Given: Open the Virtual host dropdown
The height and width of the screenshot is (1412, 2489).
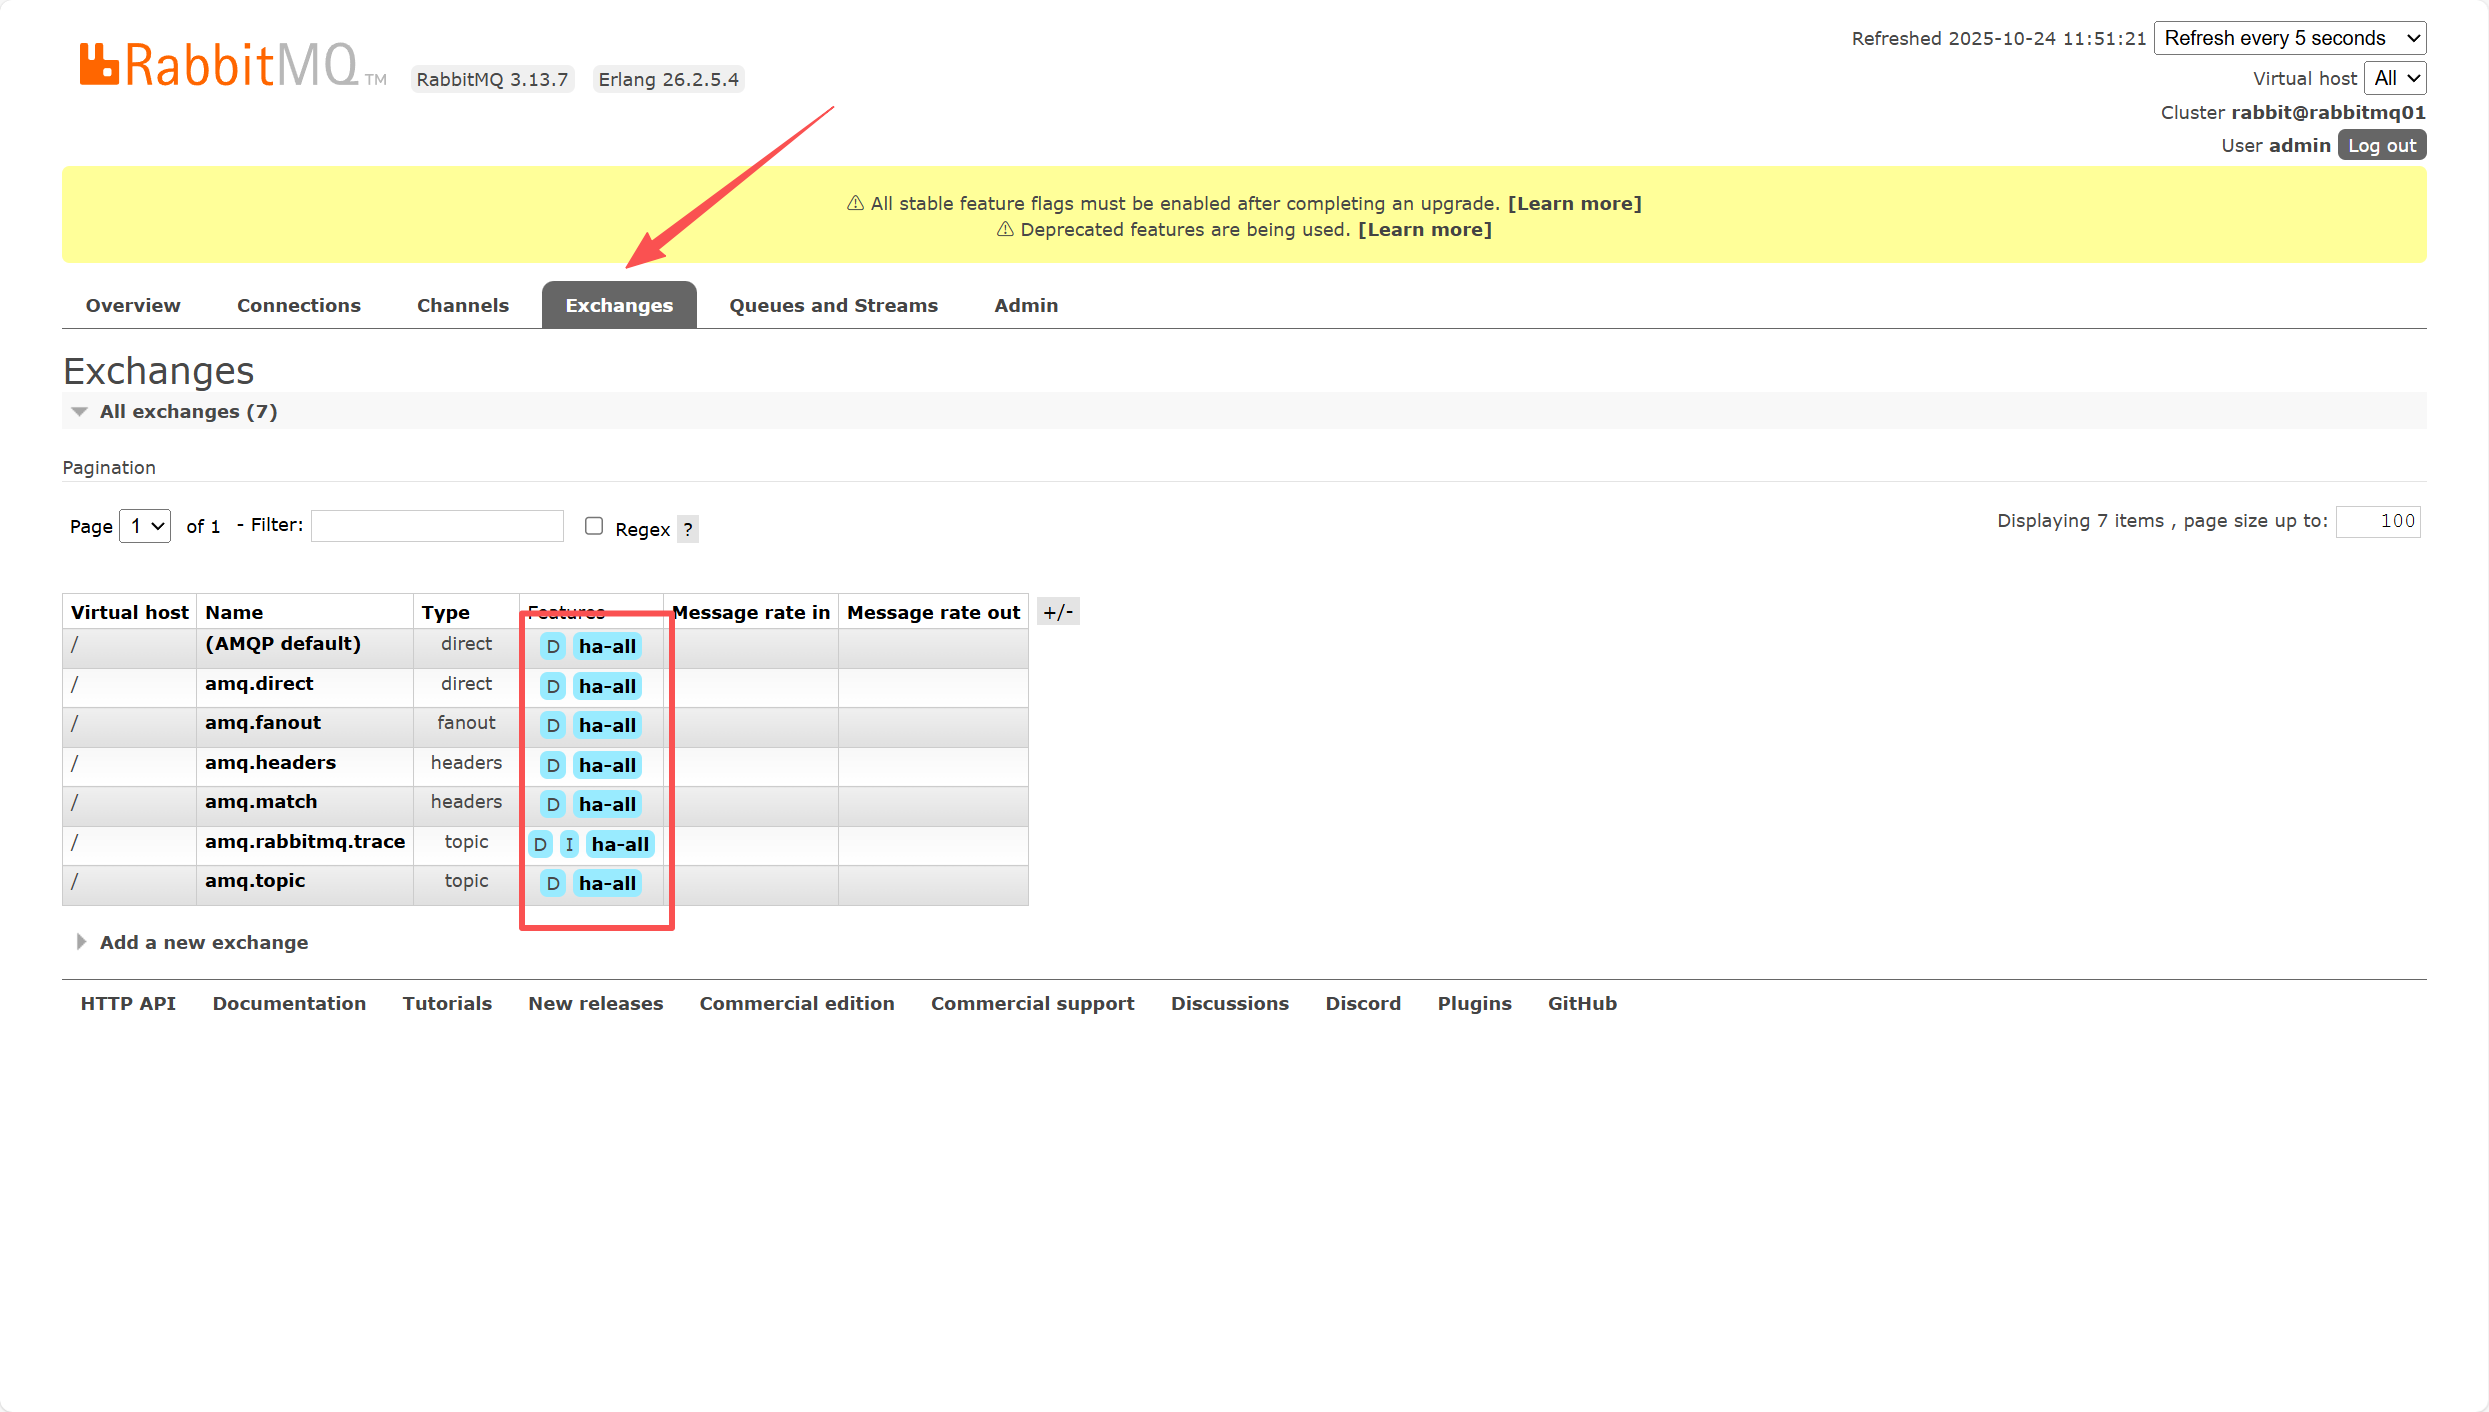Looking at the screenshot, I should click(x=2396, y=78).
